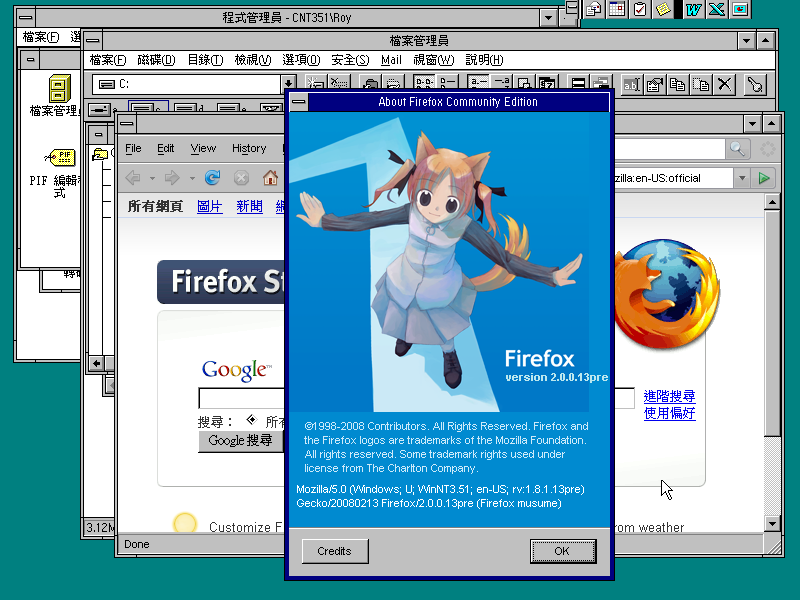Open the Firefox History menu

pyautogui.click(x=249, y=148)
